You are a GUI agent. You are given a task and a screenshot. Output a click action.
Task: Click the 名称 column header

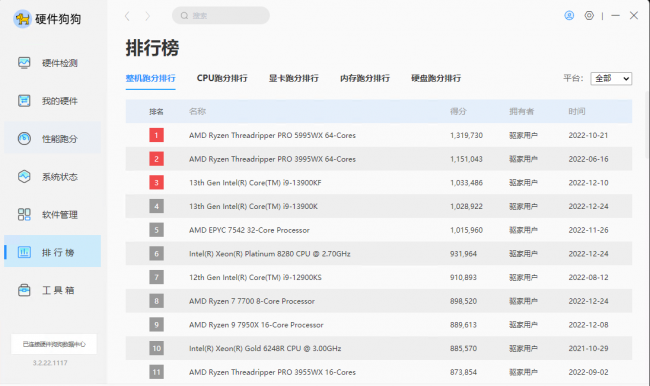point(197,111)
